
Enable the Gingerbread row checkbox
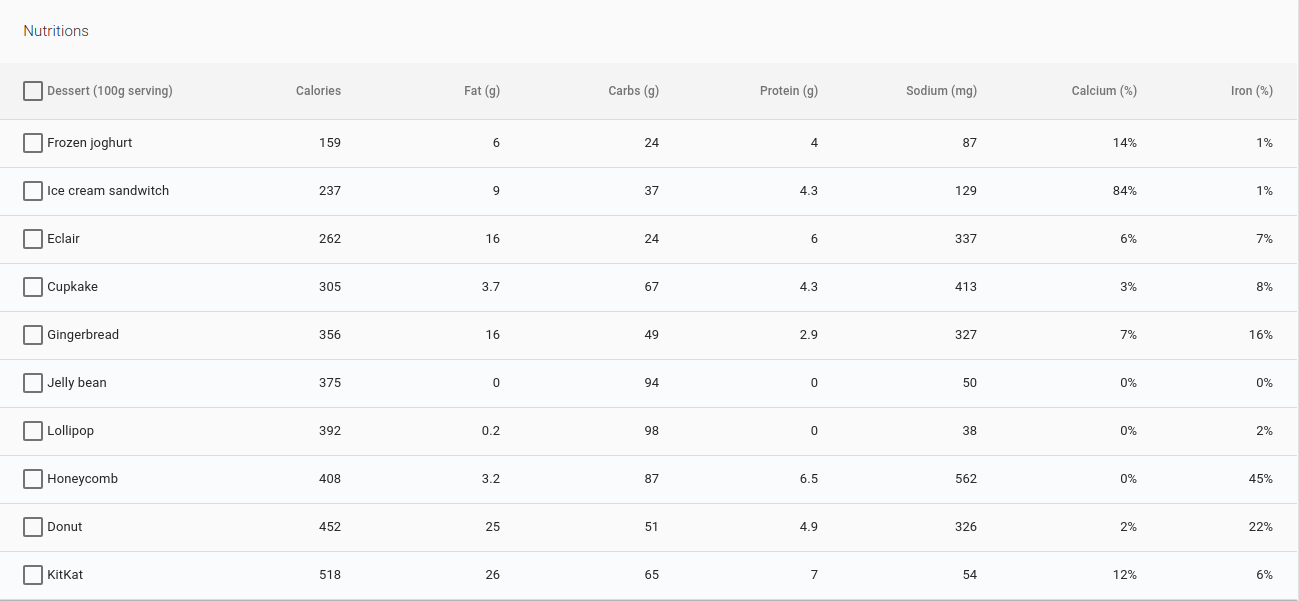(33, 335)
